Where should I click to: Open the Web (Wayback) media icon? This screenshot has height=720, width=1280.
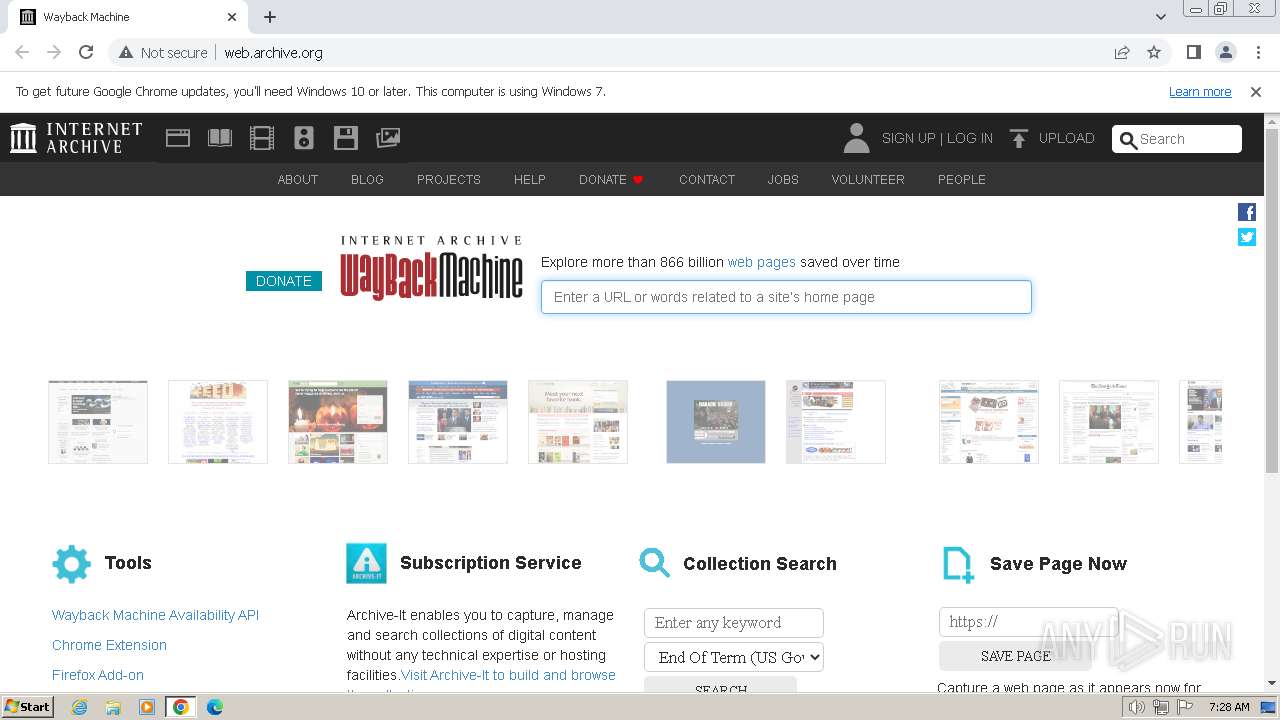tap(178, 138)
